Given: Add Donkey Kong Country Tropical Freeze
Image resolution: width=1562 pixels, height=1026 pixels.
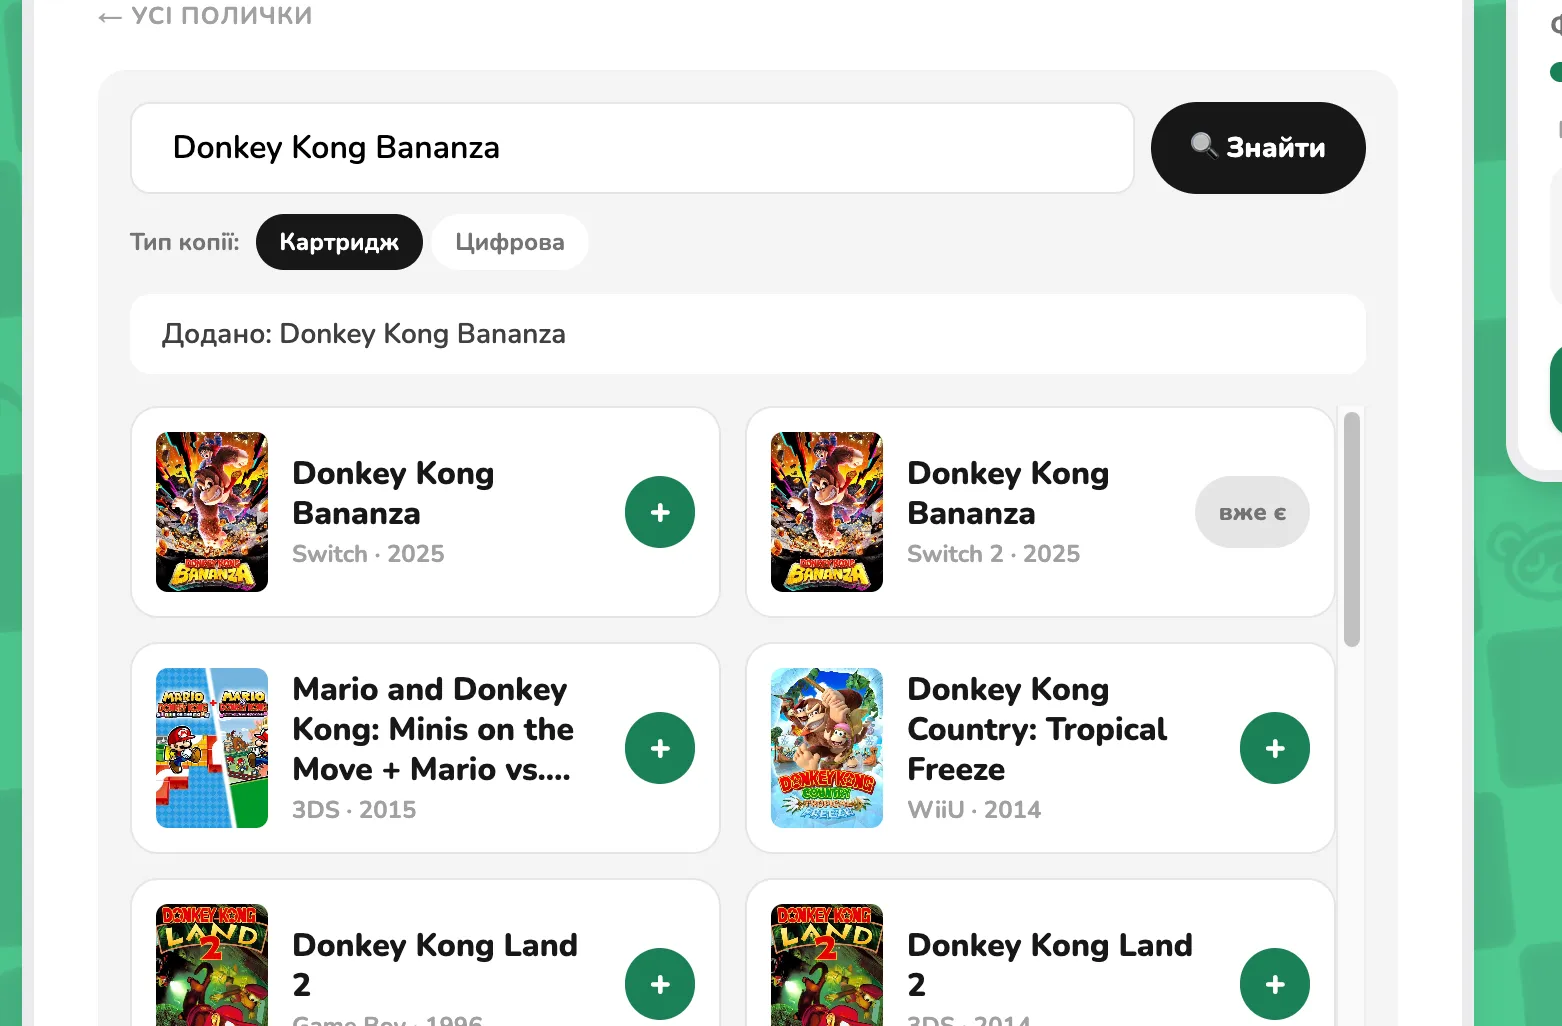Looking at the screenshot, I should pos(1275,748).
